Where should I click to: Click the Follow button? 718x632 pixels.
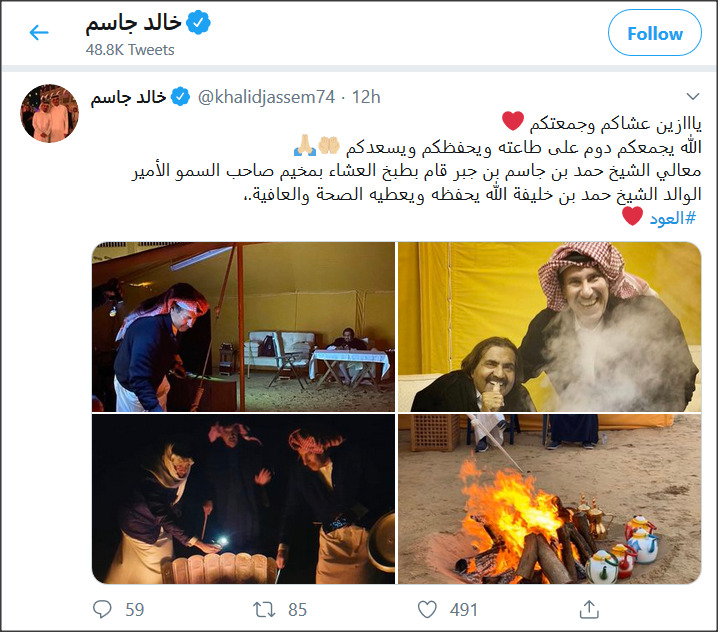coord(654,33)
